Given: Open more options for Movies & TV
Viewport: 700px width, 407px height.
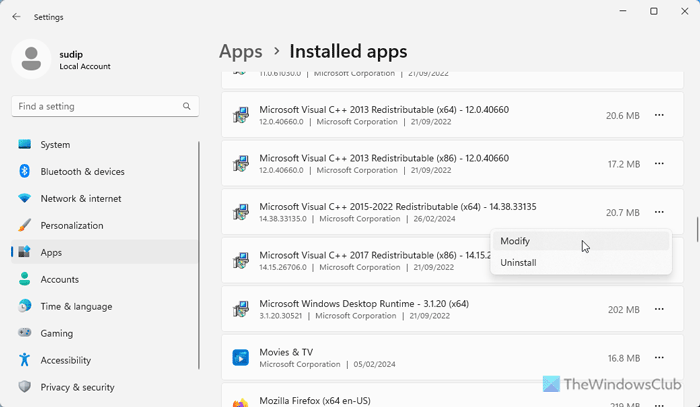Looking at the screenshot, I should (x=659, y=358).
